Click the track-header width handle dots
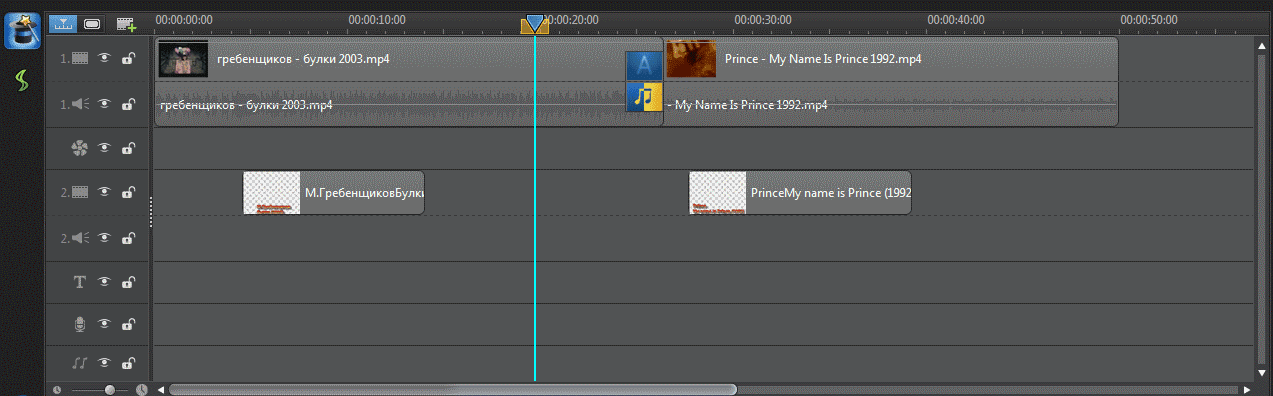Viewport: 1273px width, 396px height. [x=151, y=211]
